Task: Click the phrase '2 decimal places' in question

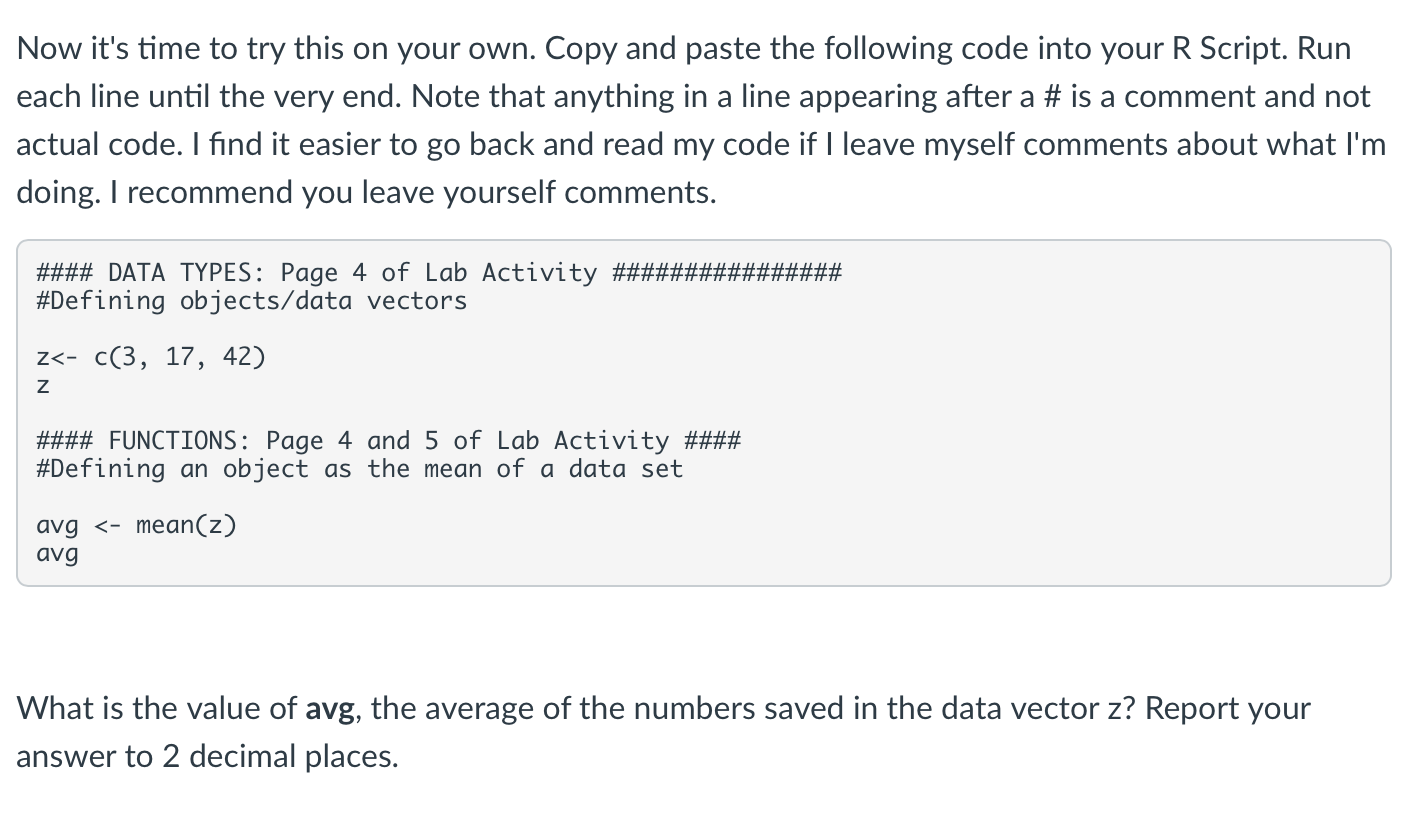Action: tap(279, 757)
